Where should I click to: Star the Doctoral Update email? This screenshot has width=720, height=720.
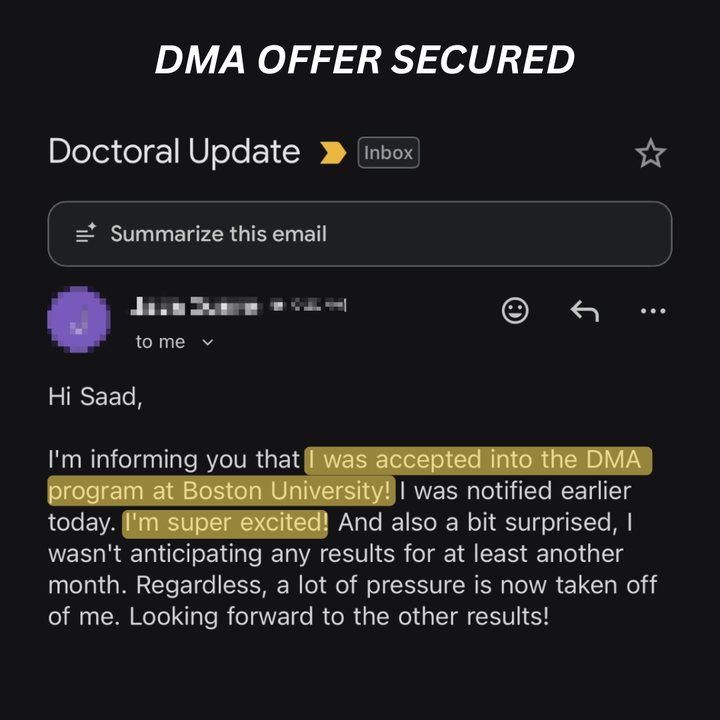650,153
